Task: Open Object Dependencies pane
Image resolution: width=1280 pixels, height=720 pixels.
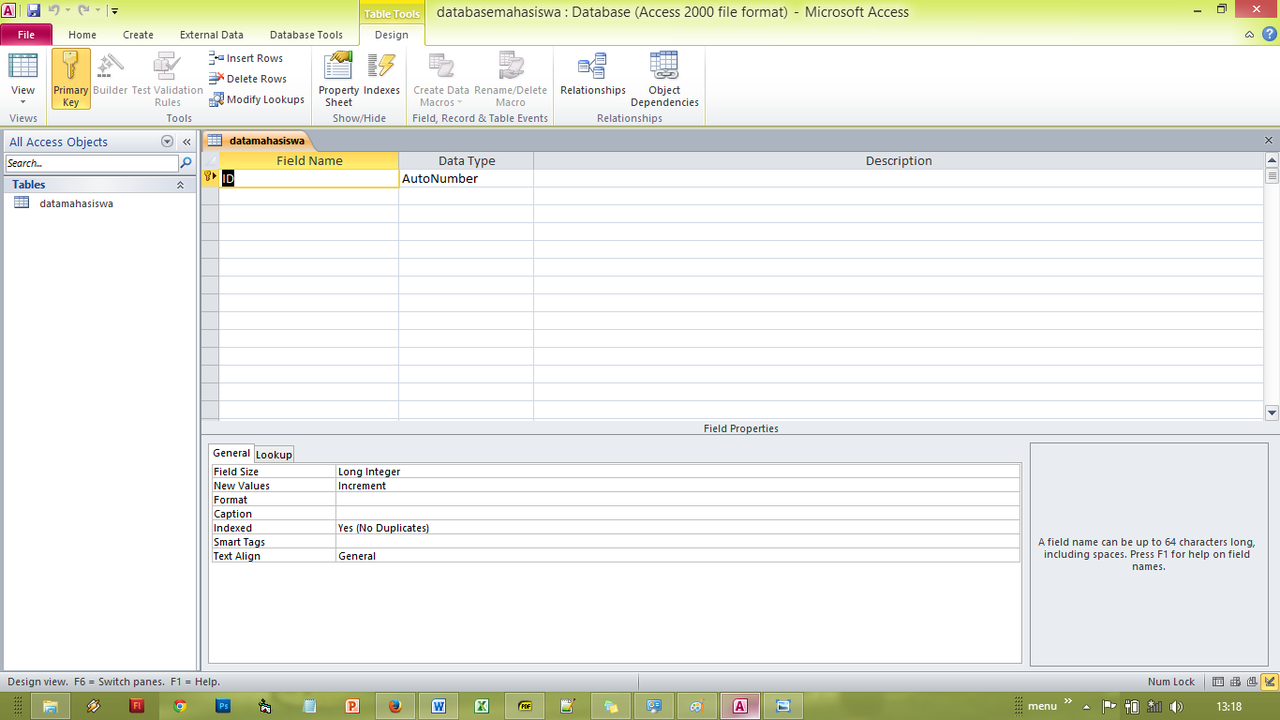Action: coord(664,78)
